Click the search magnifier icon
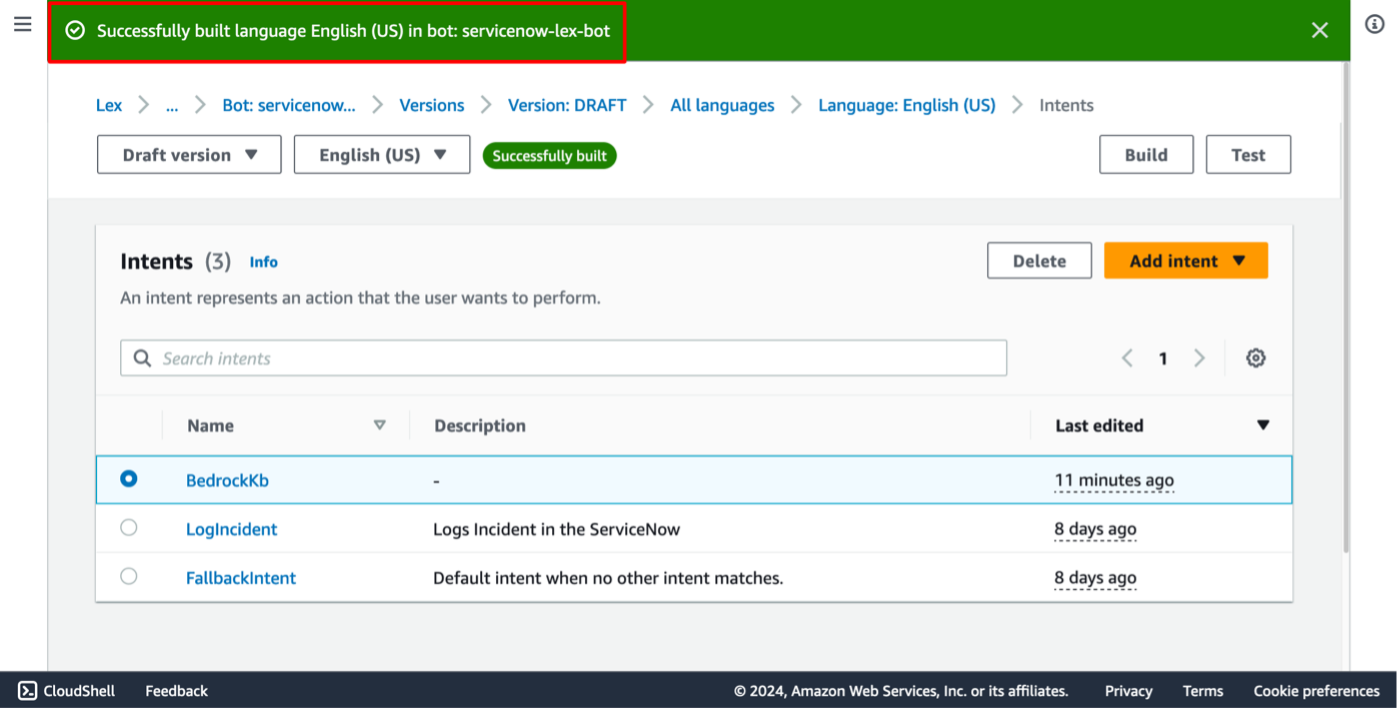1399x711 pixels. pyautogui.click(x=142, y=358)
